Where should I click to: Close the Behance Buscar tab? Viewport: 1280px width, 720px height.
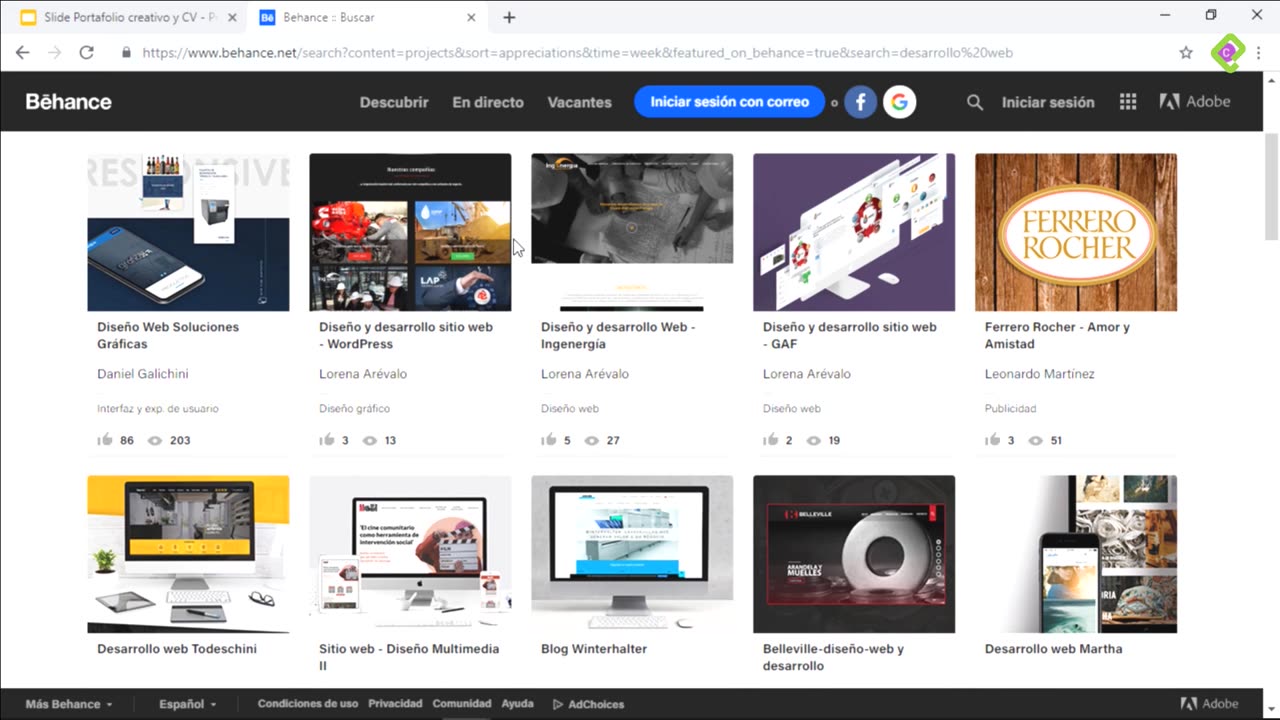pos(472,17)
